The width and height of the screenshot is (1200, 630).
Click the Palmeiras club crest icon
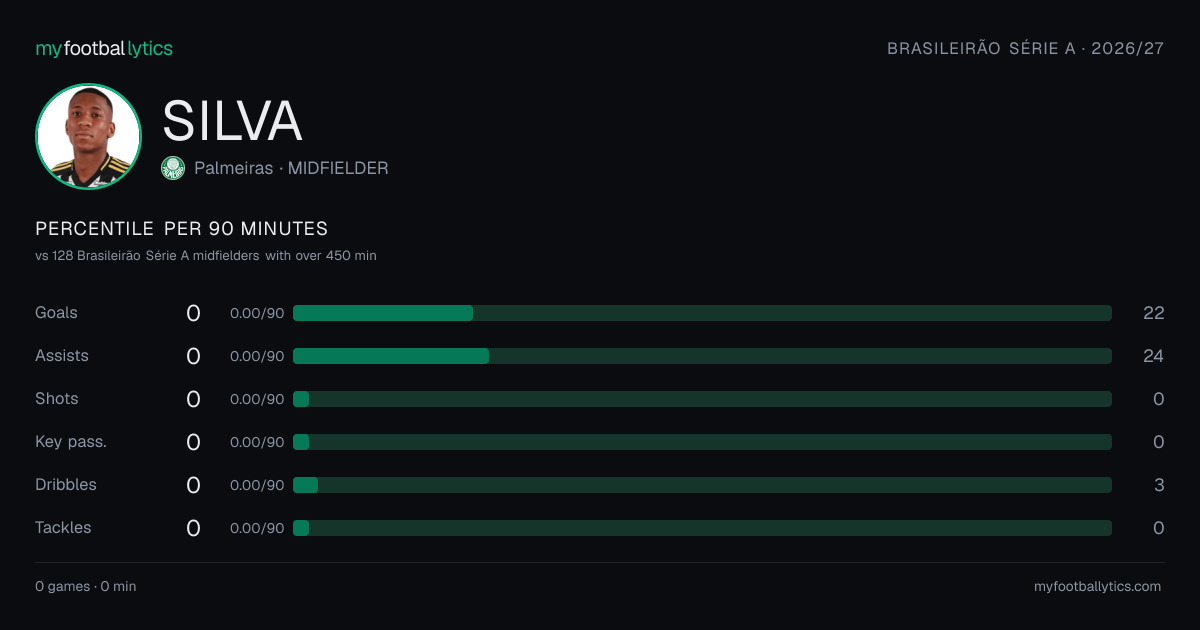pos(173,168)
